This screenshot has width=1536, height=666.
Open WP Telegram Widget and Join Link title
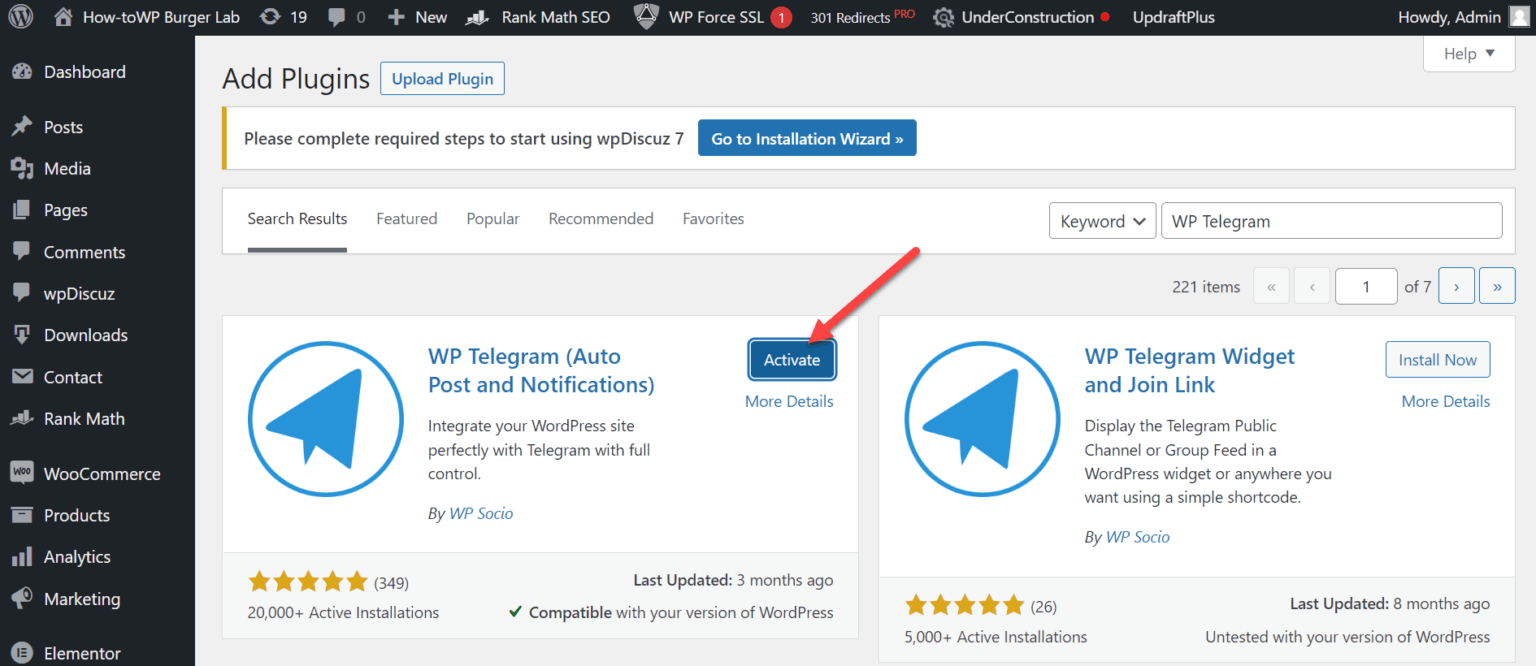click(x=1189, y=371)
